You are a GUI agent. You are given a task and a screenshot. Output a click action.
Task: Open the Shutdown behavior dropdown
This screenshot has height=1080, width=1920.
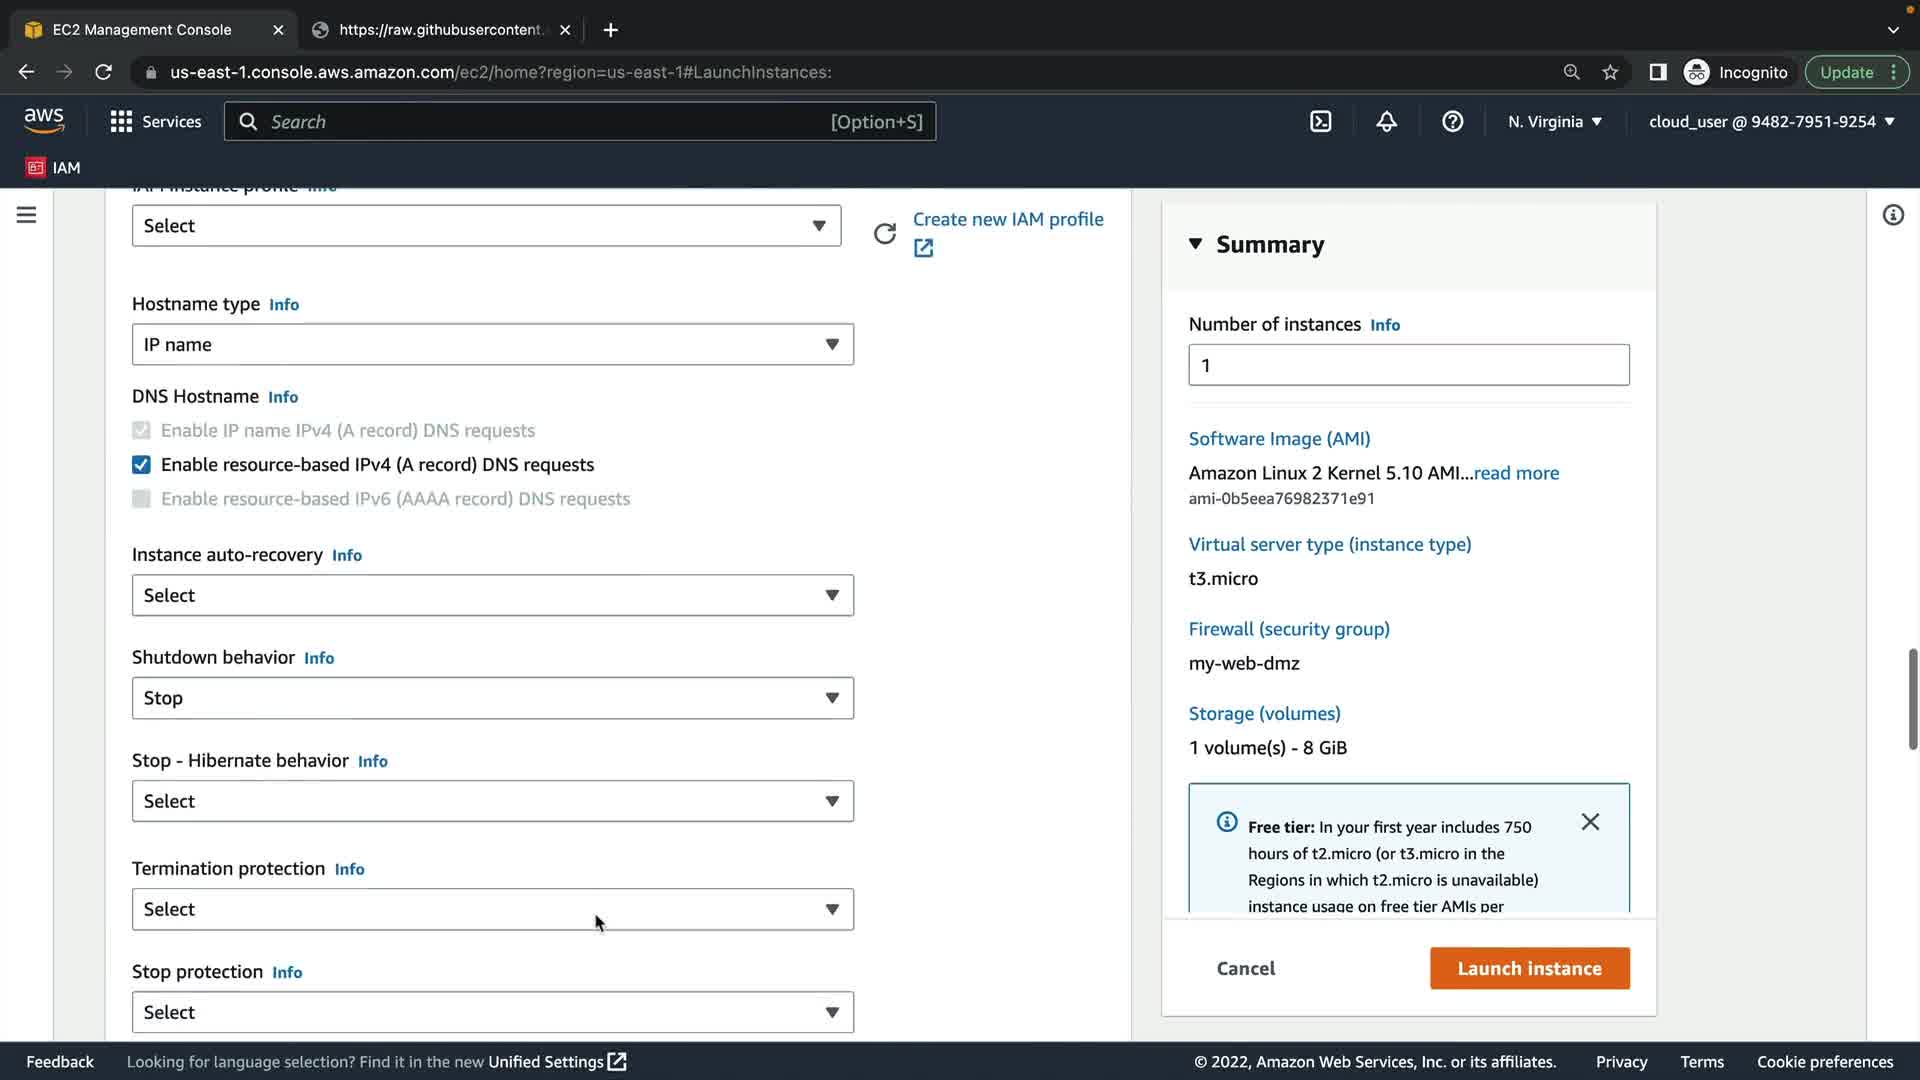tap(492, 698)
